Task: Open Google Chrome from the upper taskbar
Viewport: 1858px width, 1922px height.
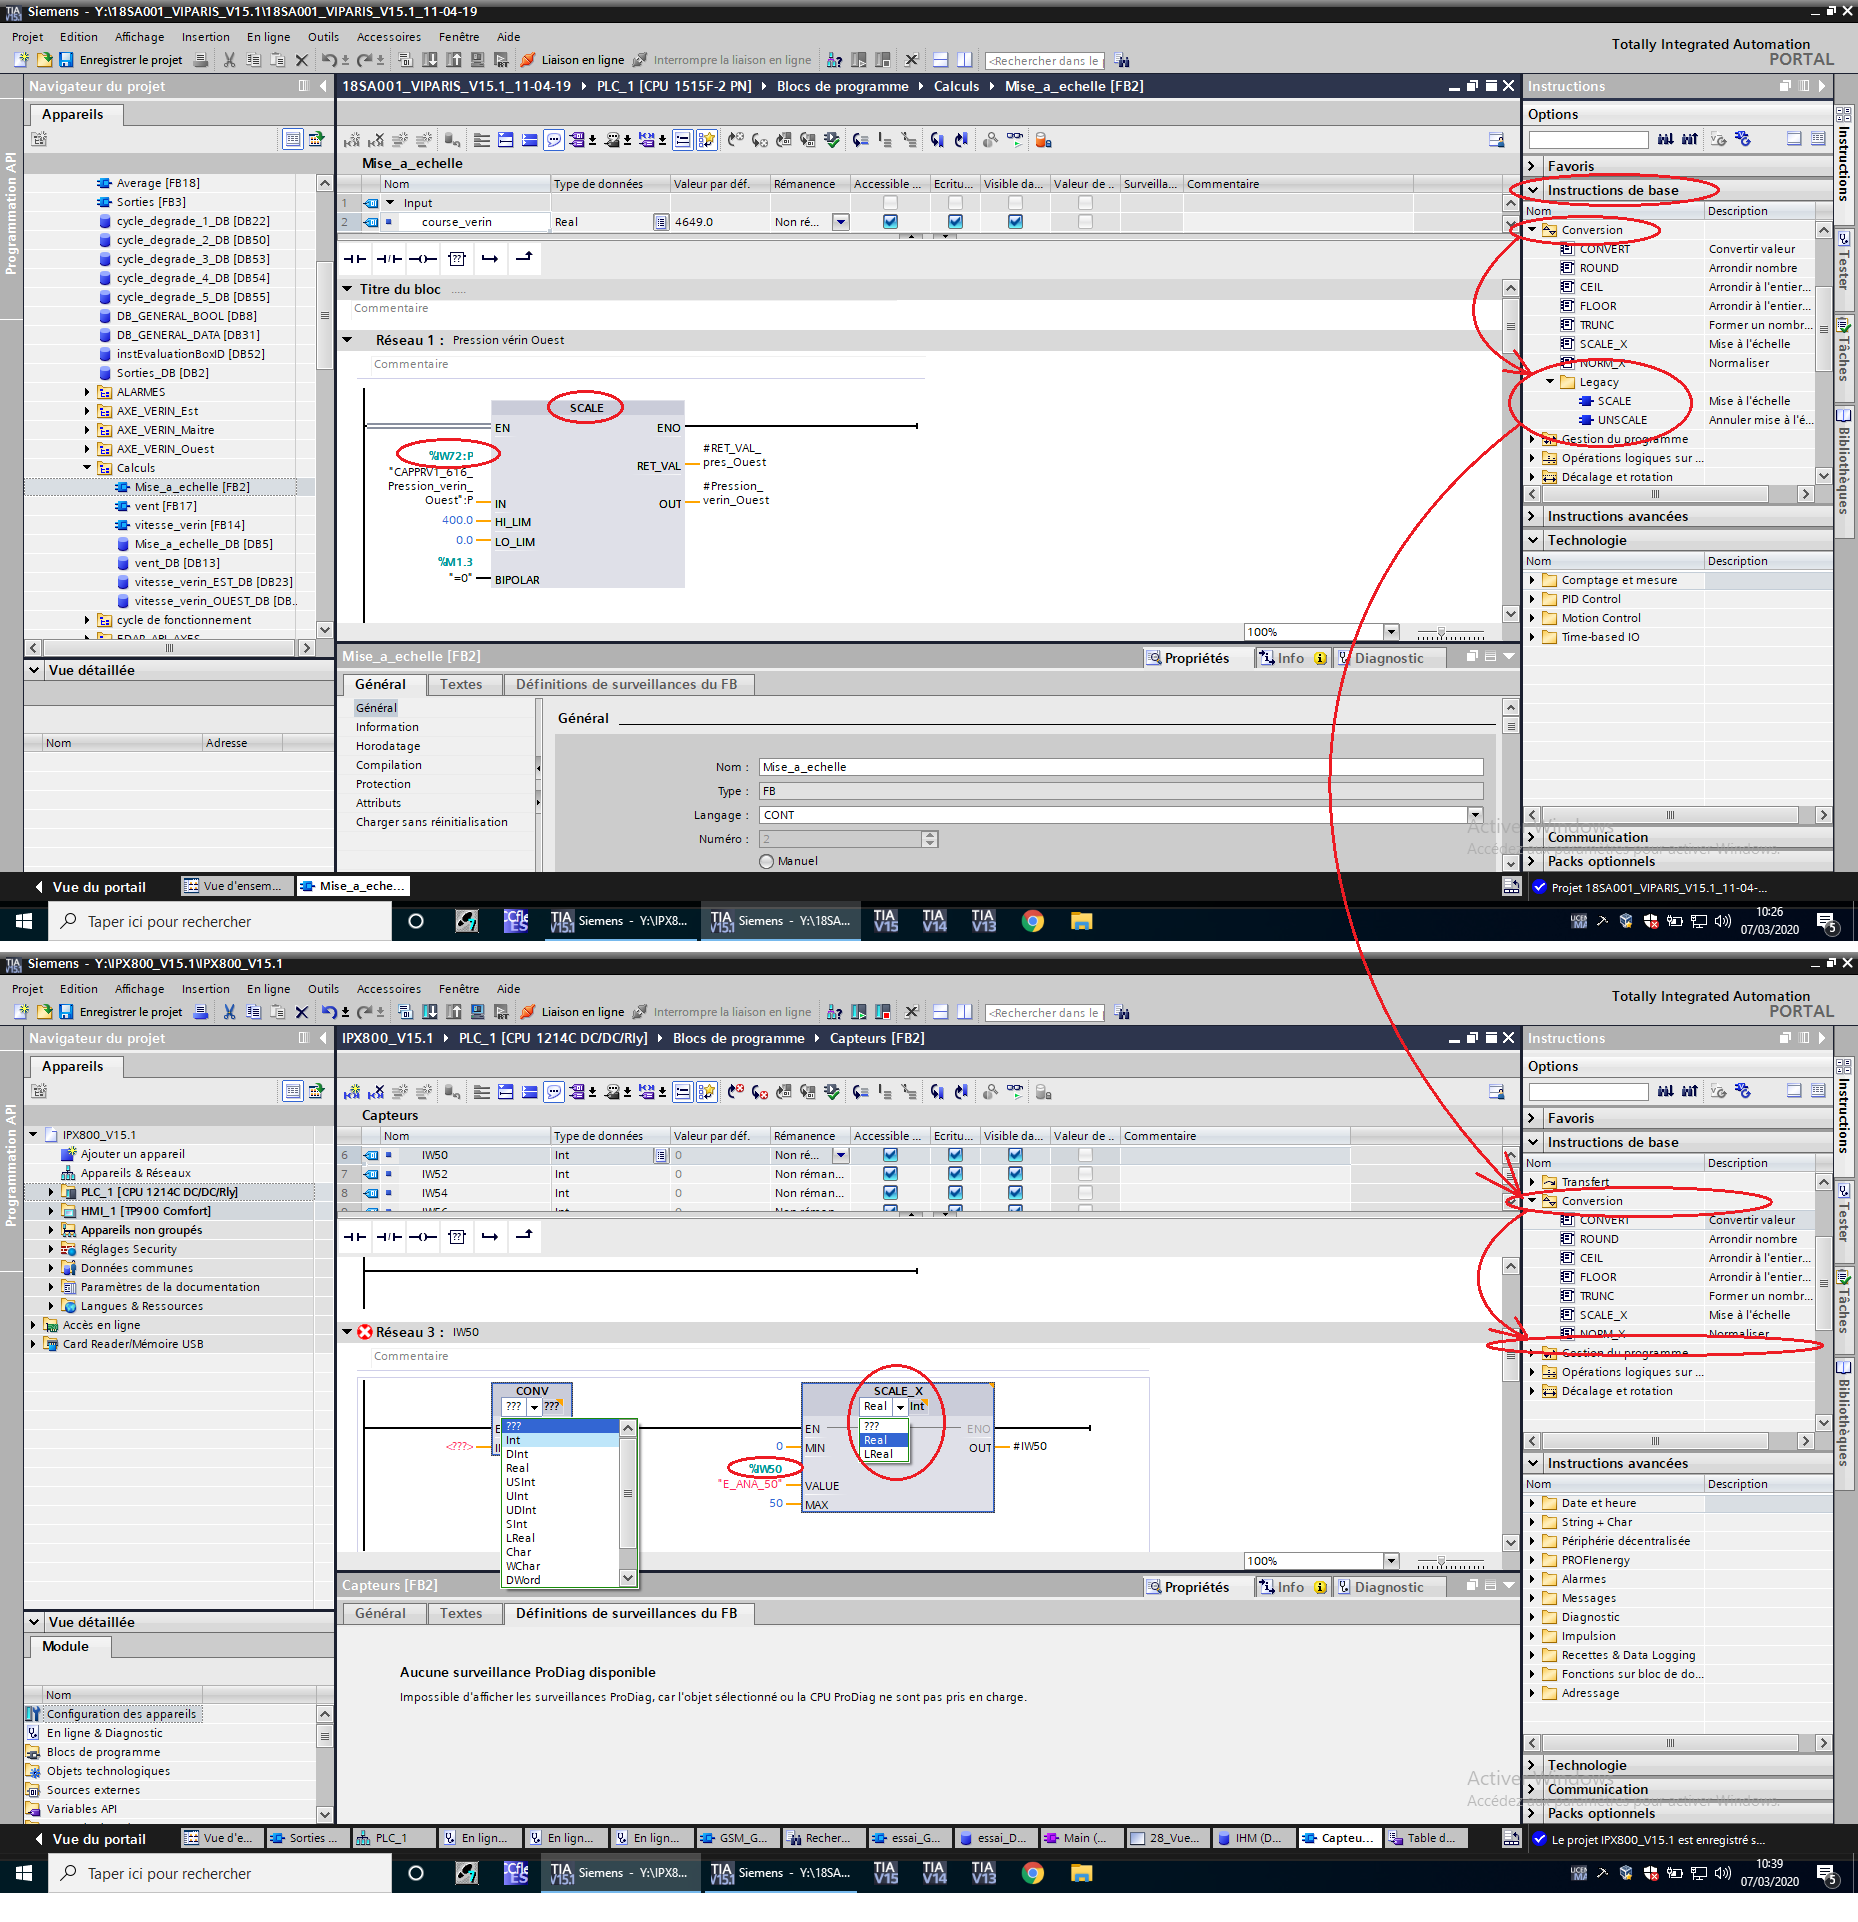Action: (x=1033, y=921)
